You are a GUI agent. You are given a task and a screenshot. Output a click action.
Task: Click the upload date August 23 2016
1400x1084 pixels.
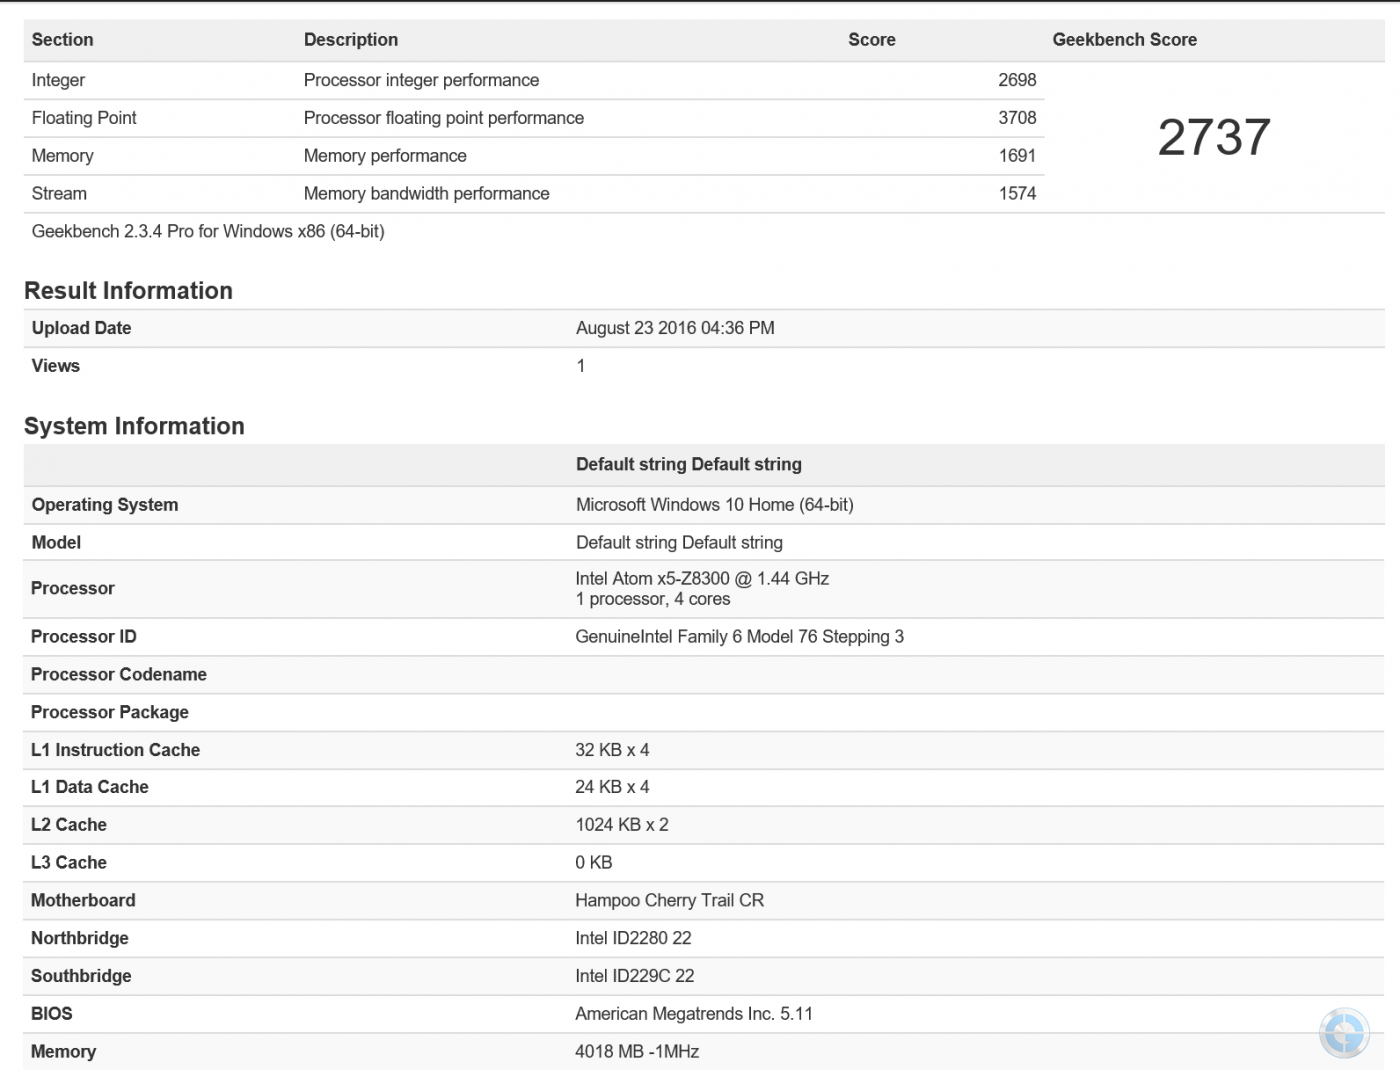(675, 328)
